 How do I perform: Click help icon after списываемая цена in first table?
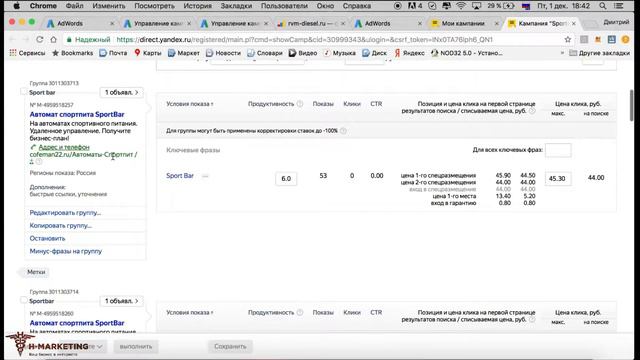coord(532,111)
